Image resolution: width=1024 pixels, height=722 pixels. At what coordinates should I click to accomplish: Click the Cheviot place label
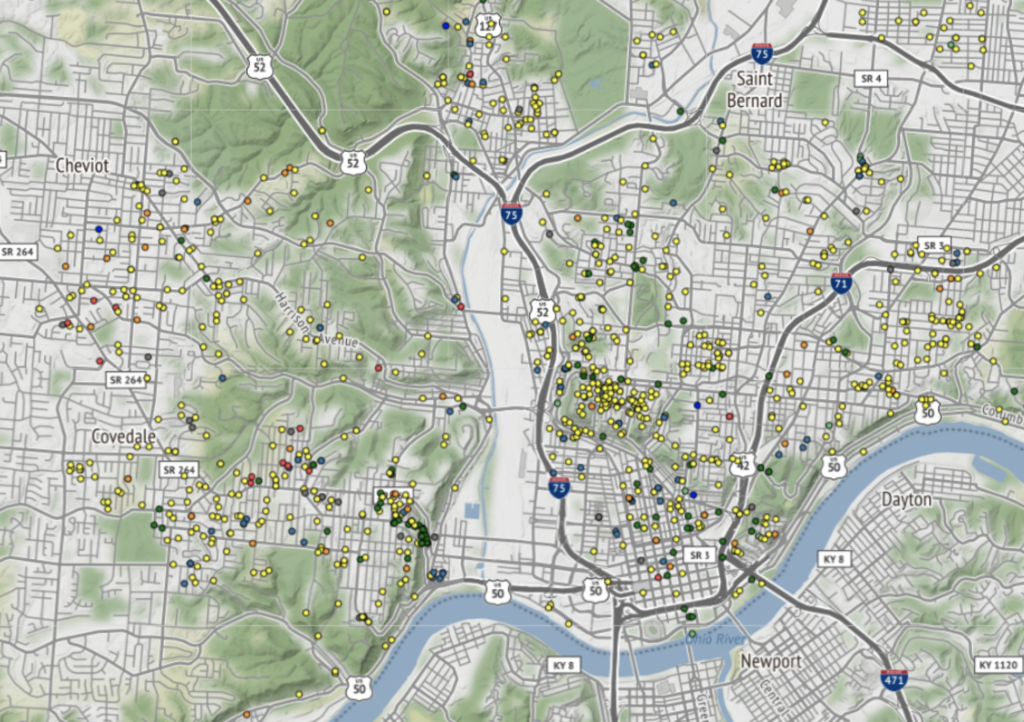[x=82, y=166]
